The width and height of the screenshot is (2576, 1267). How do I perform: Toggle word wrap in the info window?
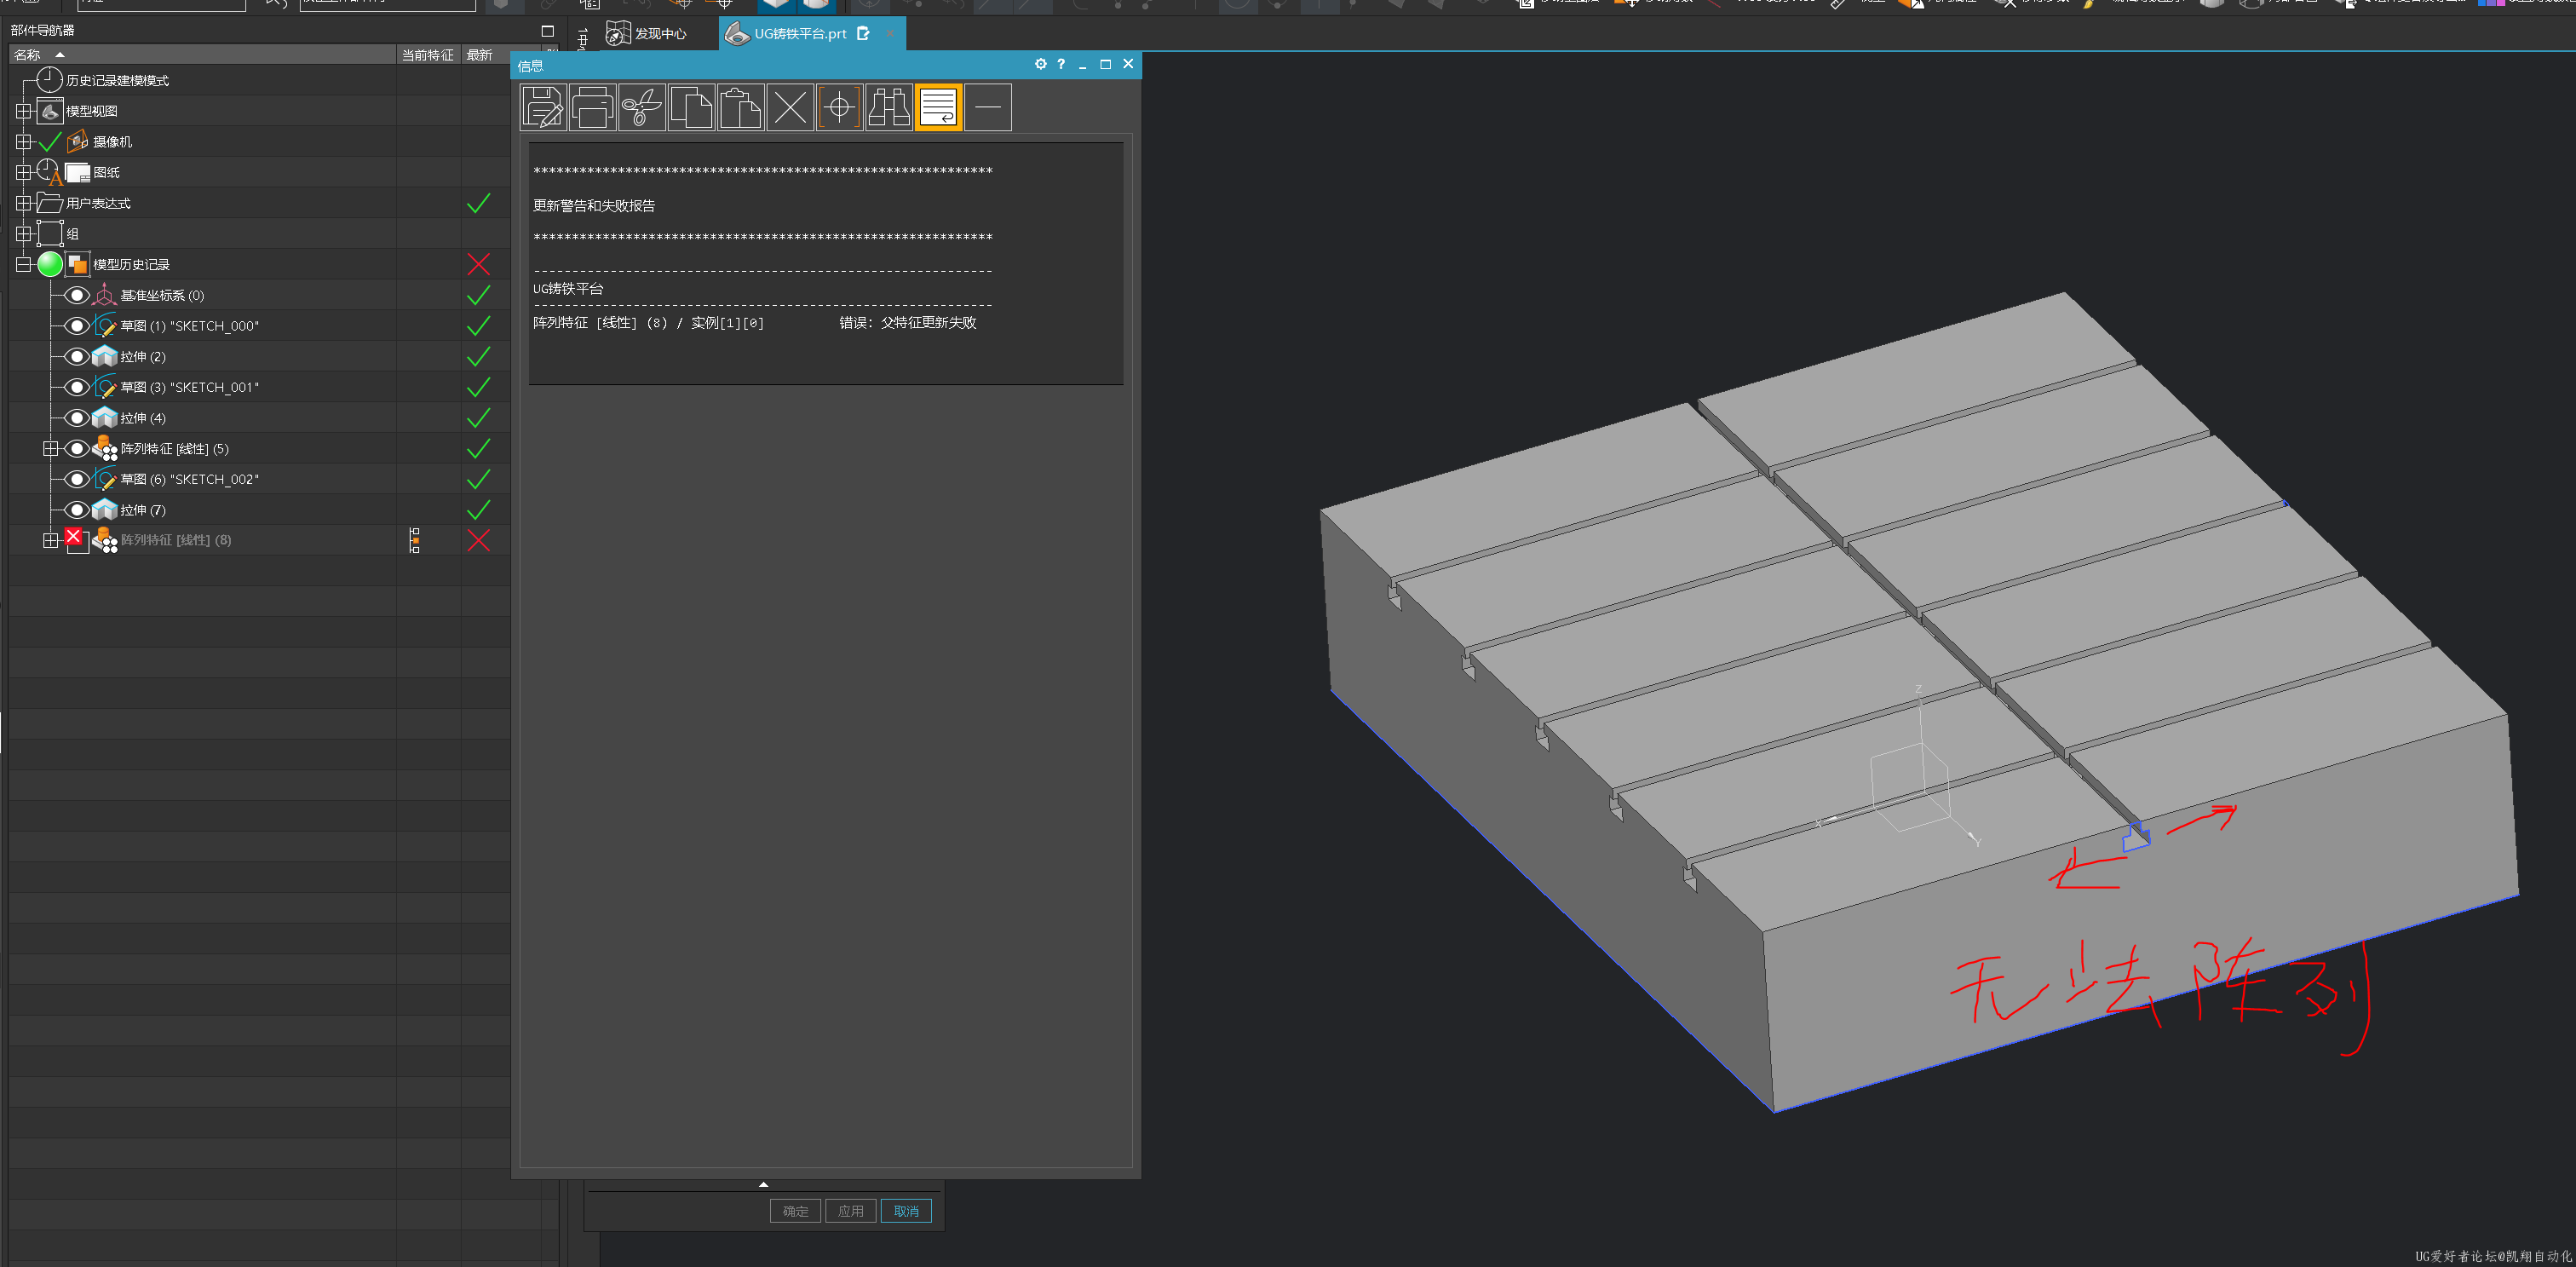(x=938, y=107)
